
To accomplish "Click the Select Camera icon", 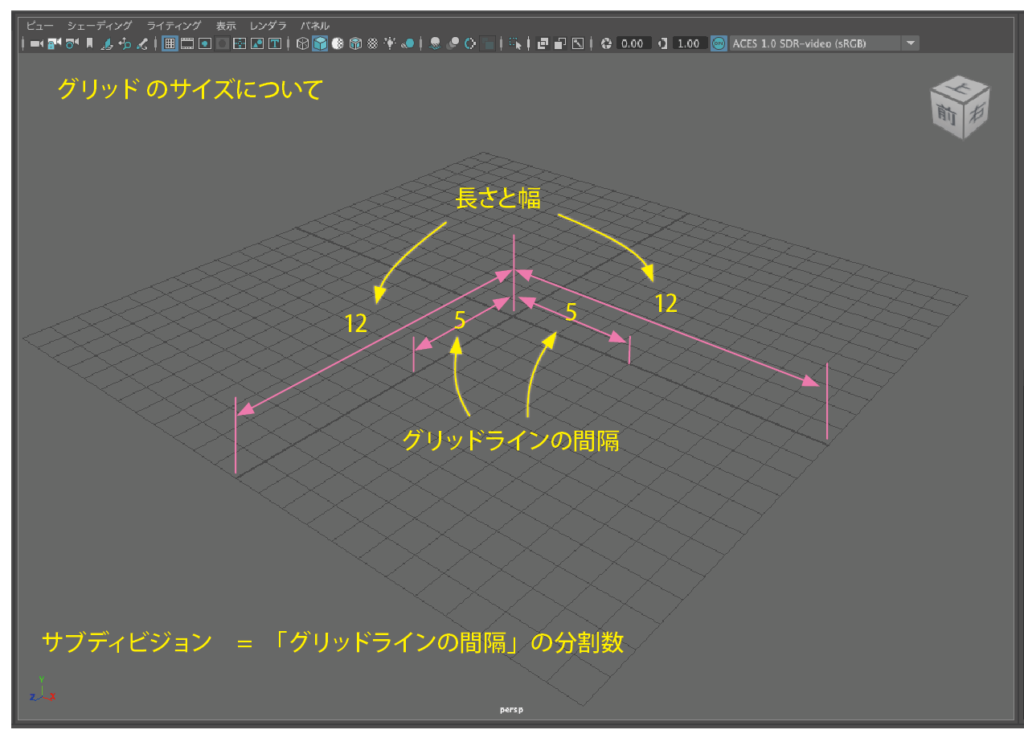I will tap(36, 44).
